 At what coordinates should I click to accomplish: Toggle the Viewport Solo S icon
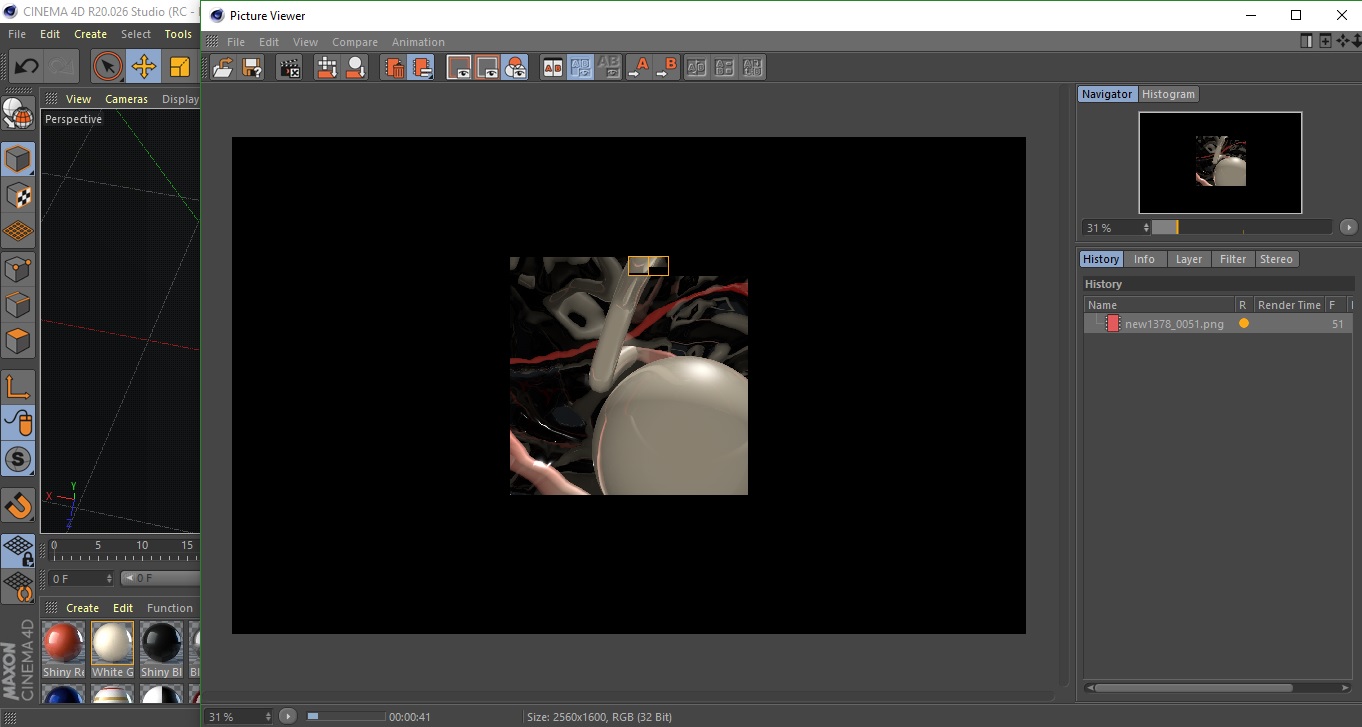coord(18,460)
